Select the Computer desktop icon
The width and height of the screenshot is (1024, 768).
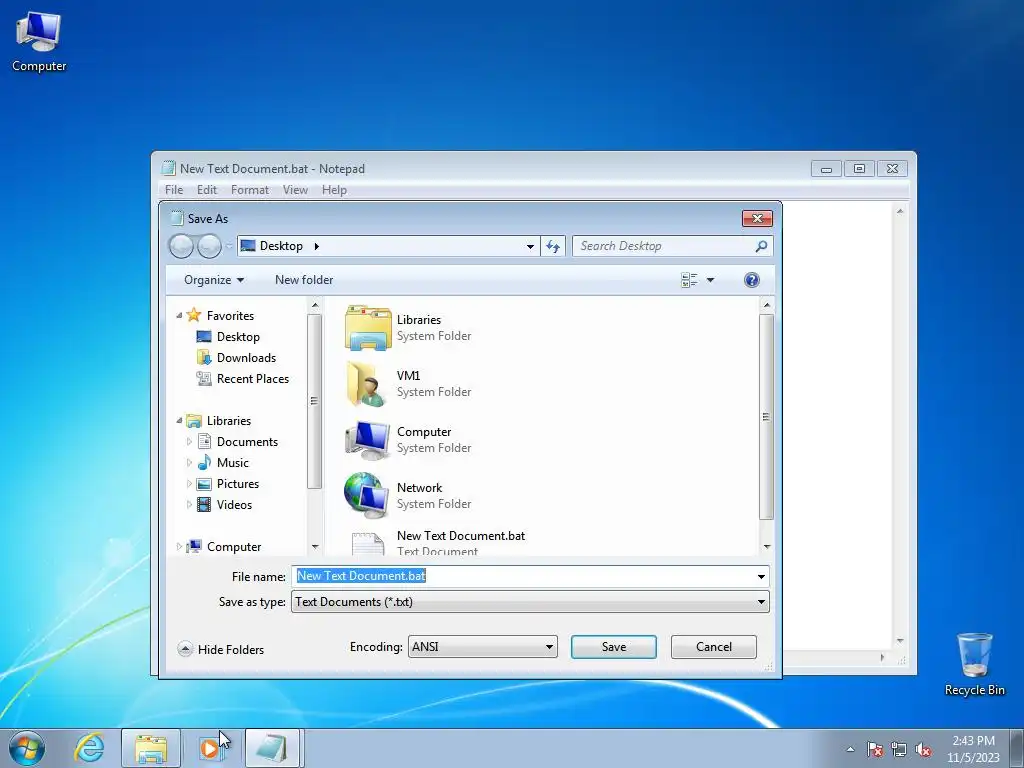pos(39,42)
